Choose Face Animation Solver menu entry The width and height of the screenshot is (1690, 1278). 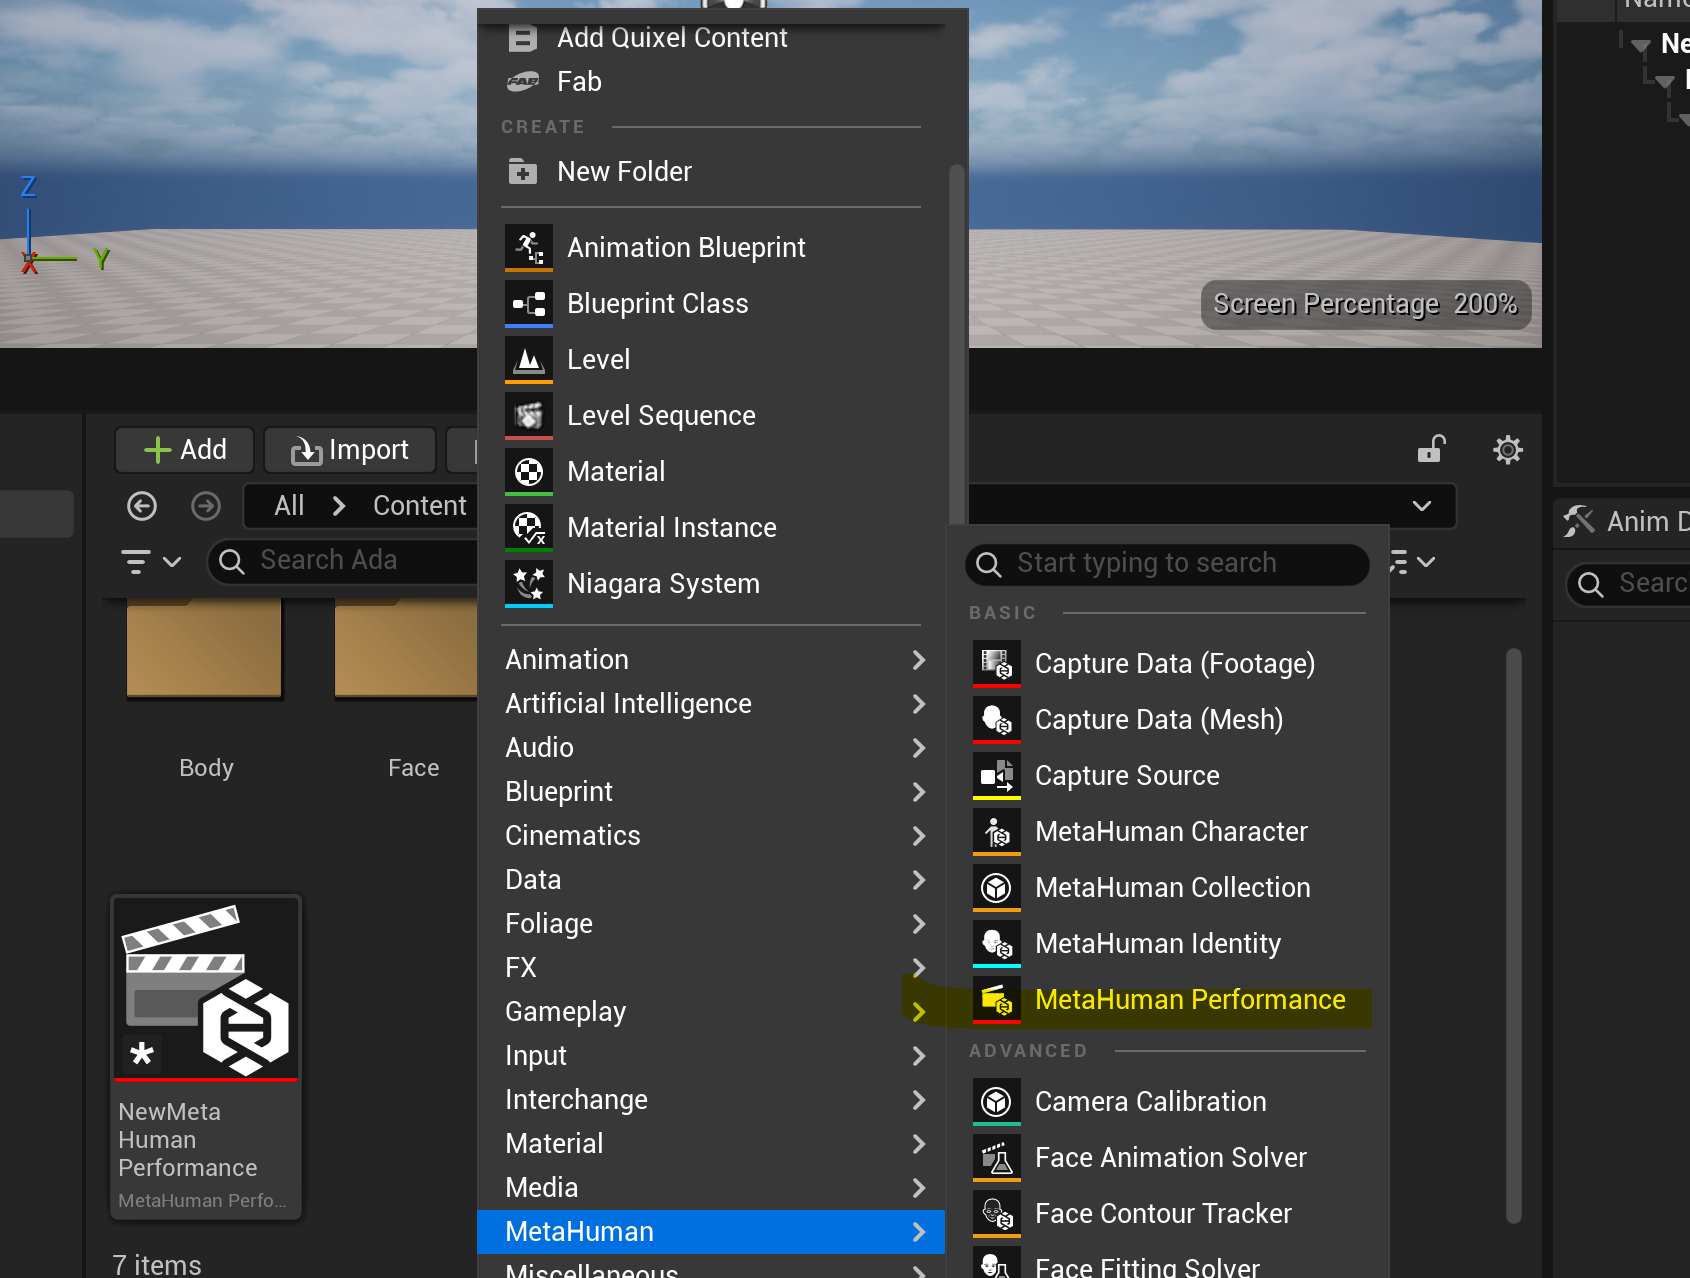(1167, 1157)
